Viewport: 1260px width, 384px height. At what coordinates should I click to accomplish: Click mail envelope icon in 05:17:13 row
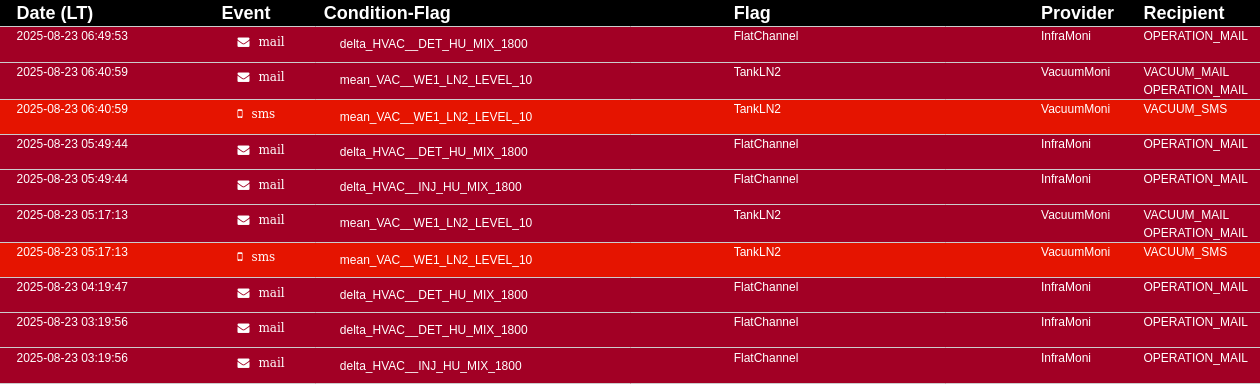(243, 220)
